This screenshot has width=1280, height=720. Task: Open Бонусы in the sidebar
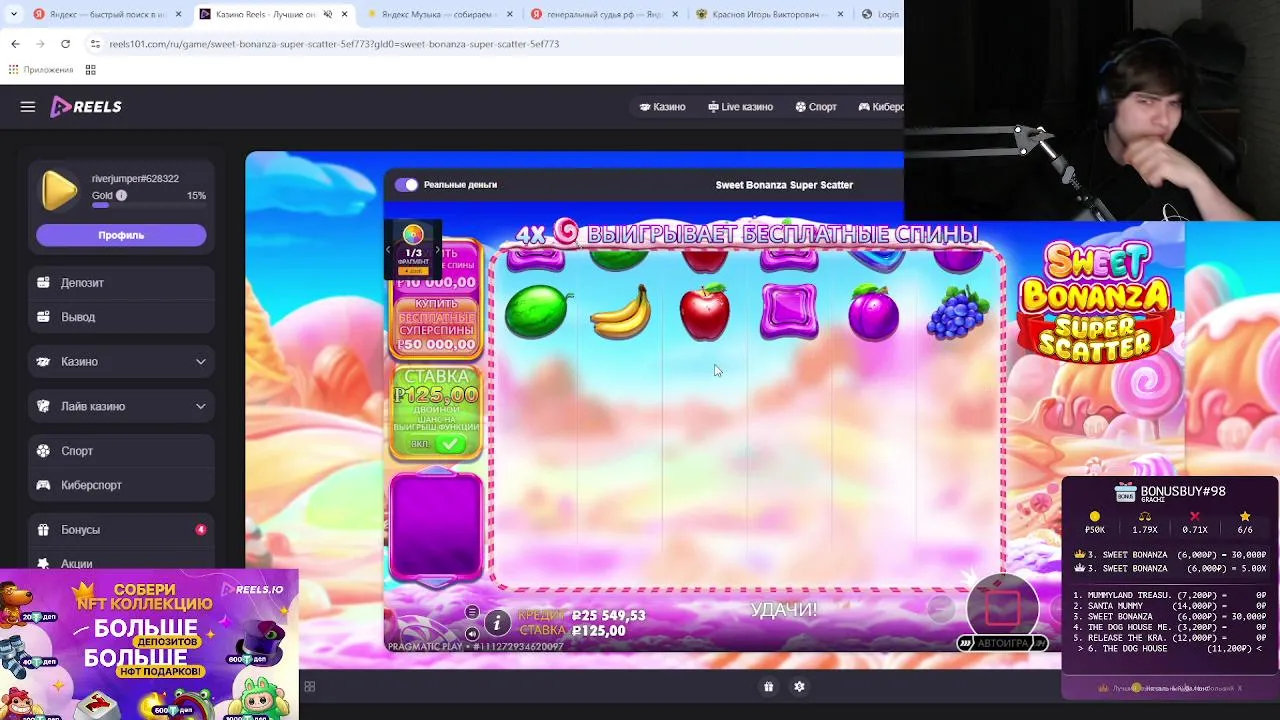pos(121,530)
